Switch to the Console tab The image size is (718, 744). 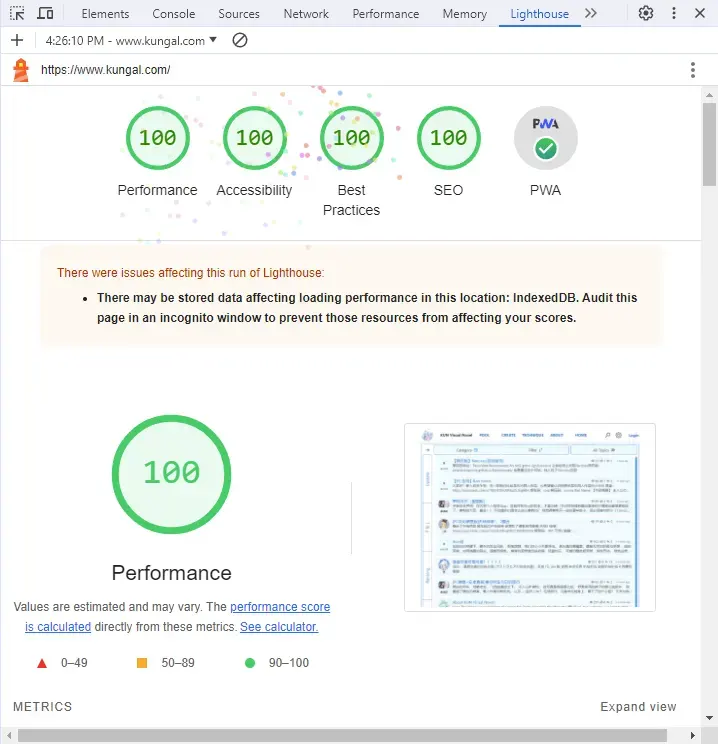[x=174, y=14]
